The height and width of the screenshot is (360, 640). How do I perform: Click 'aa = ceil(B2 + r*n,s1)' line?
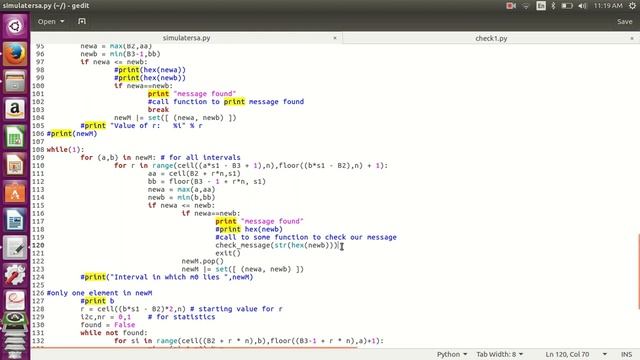tap(194, 173)
